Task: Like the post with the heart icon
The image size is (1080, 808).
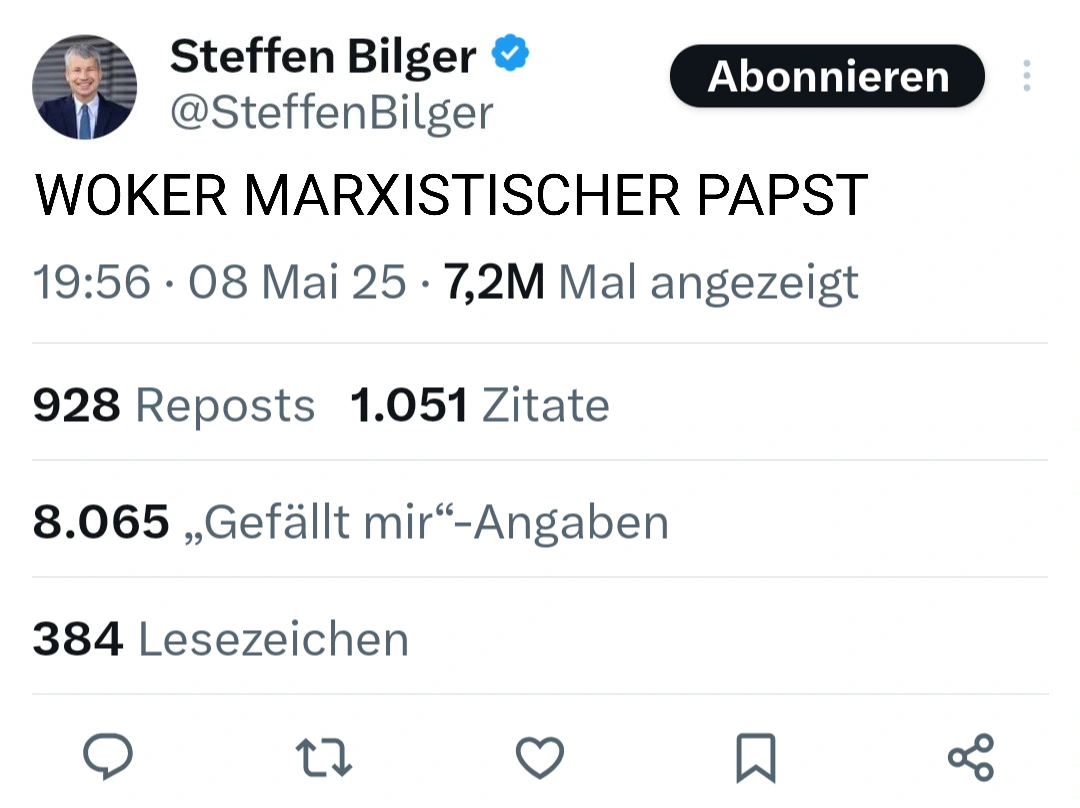Action: coord(540,757)
